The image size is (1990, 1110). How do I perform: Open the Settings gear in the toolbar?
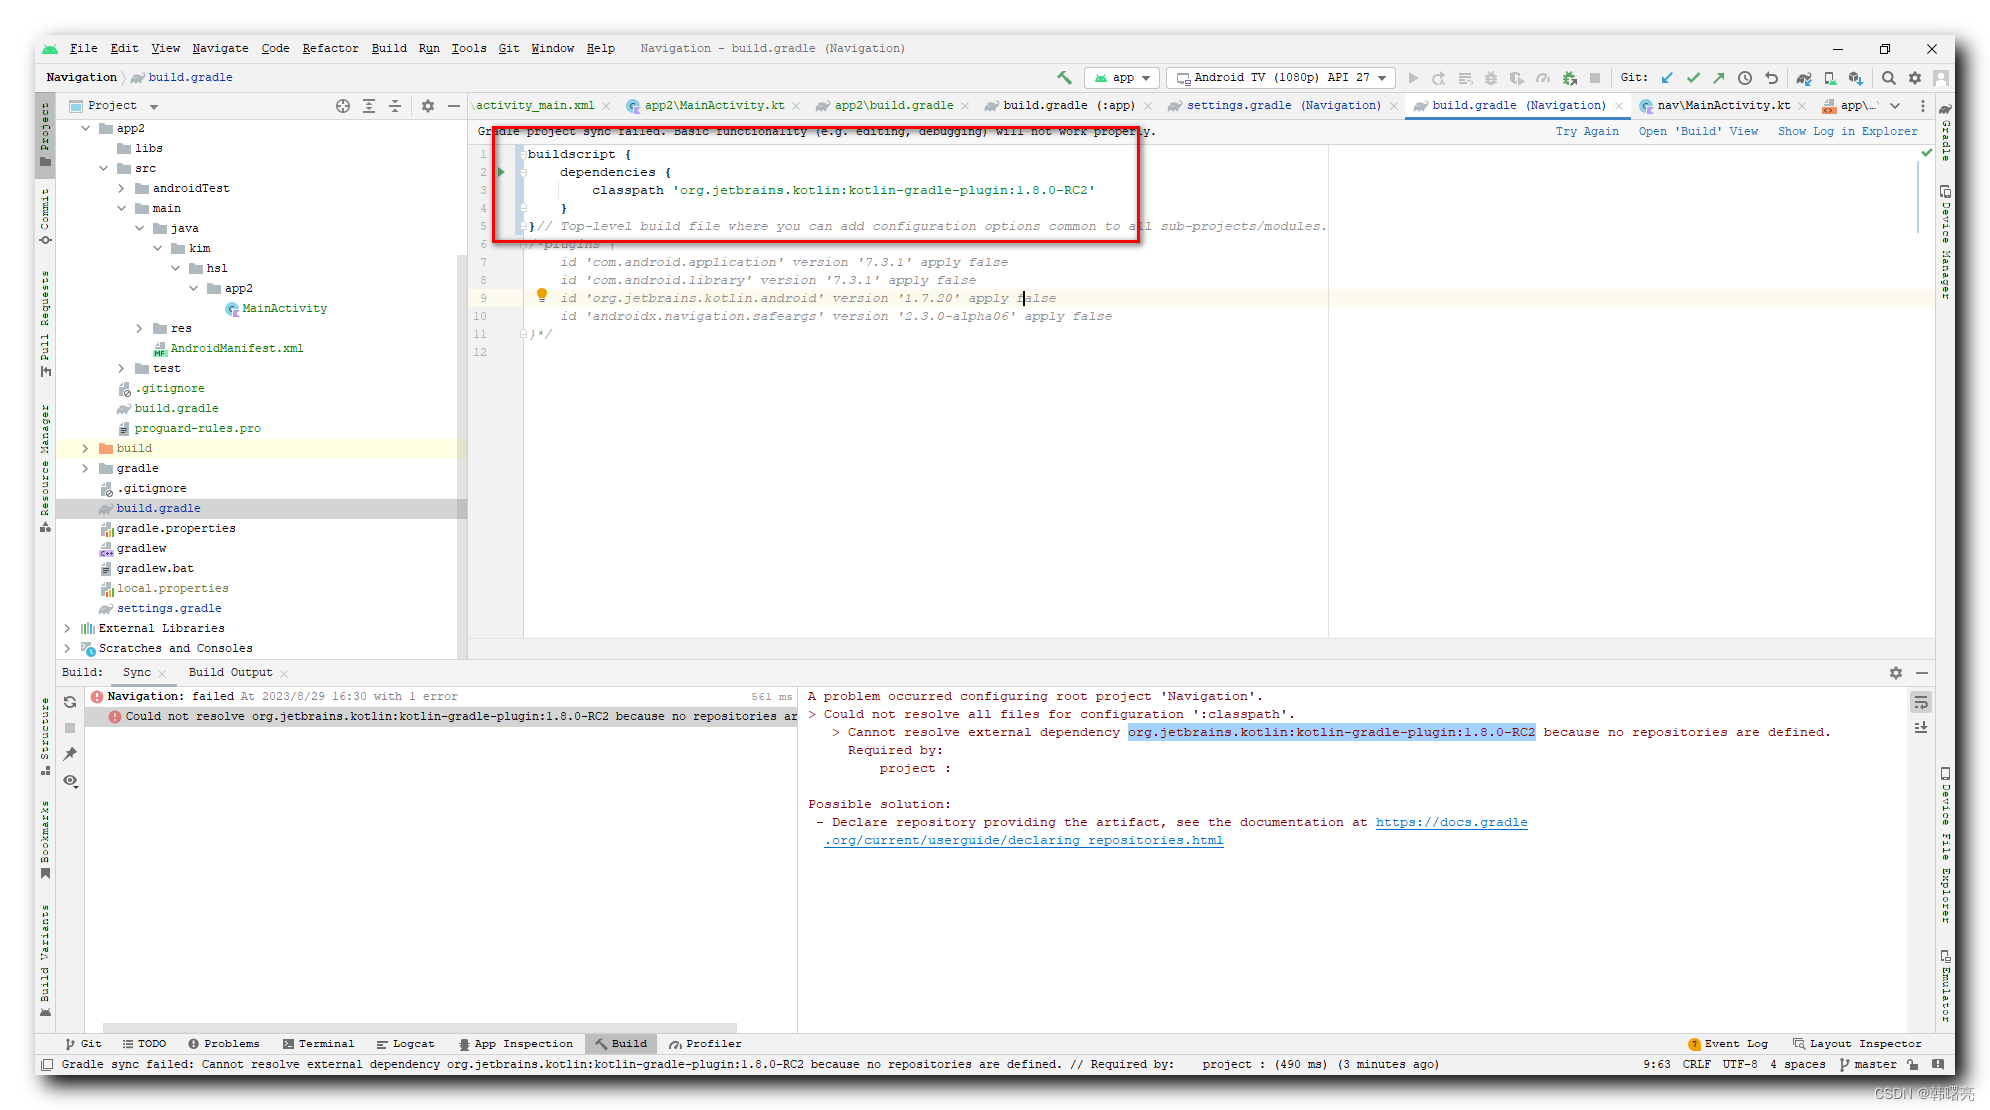coord(1915,78)
